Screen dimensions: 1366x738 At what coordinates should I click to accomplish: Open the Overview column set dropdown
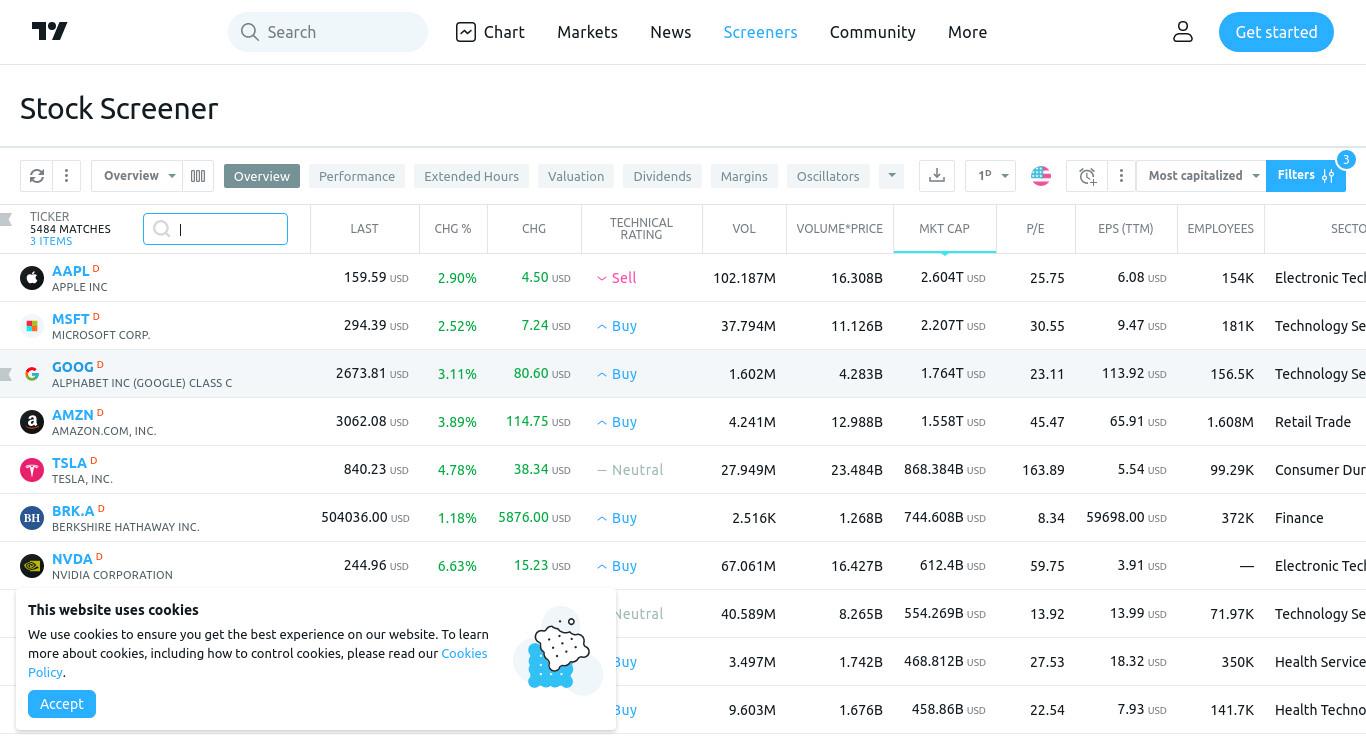tap(137, 176)
